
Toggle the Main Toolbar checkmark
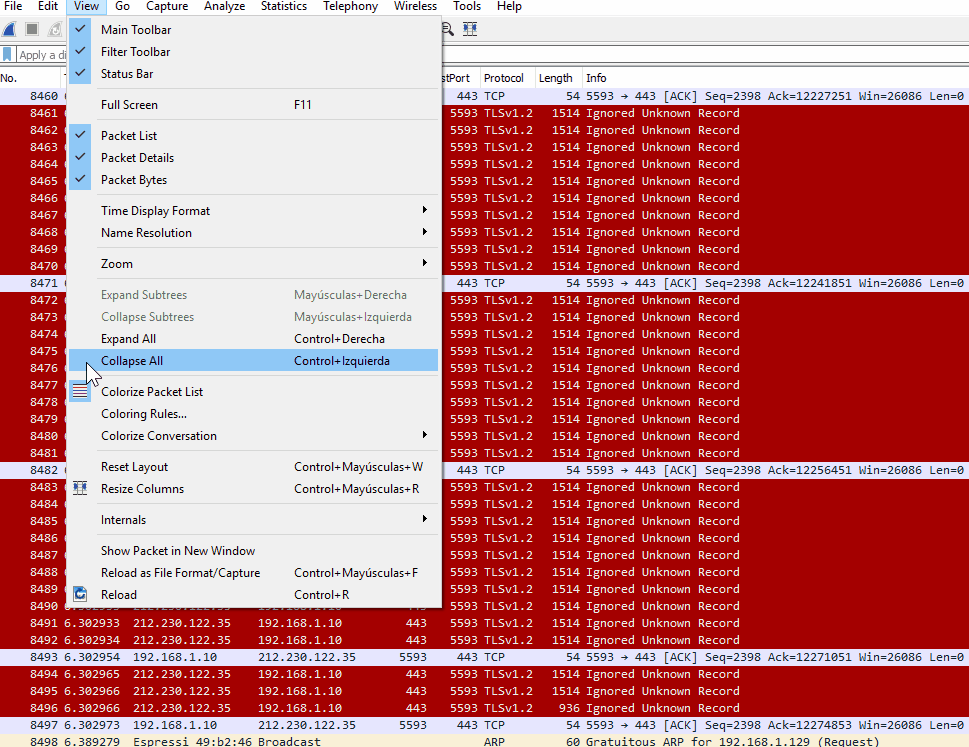click(x=80, y=29)
